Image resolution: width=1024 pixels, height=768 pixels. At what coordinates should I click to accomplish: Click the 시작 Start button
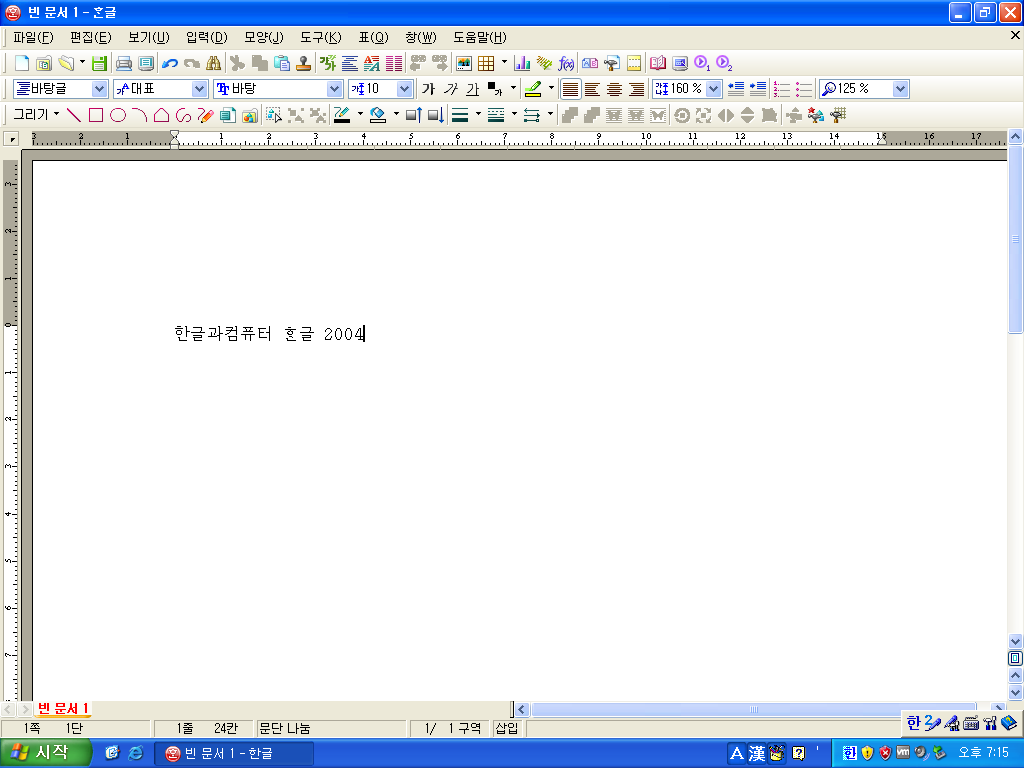point(44,753)
